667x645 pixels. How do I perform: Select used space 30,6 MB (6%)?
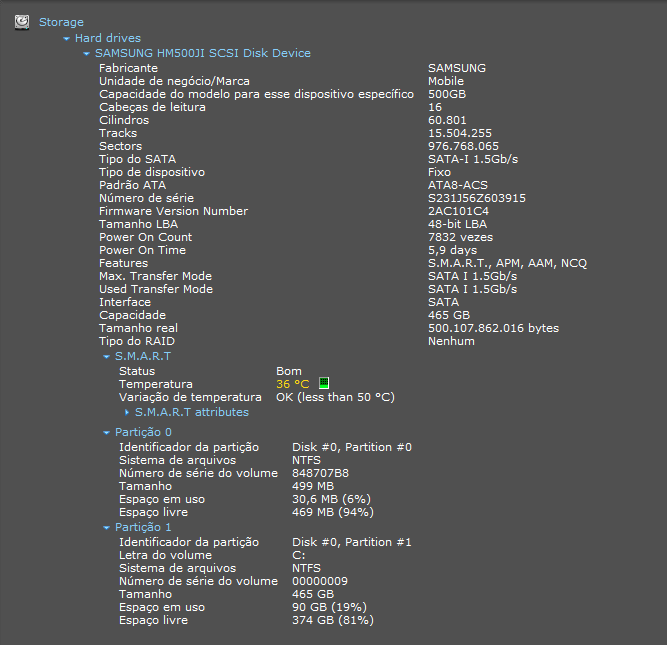pyautogui.click(x=331, y=499)
